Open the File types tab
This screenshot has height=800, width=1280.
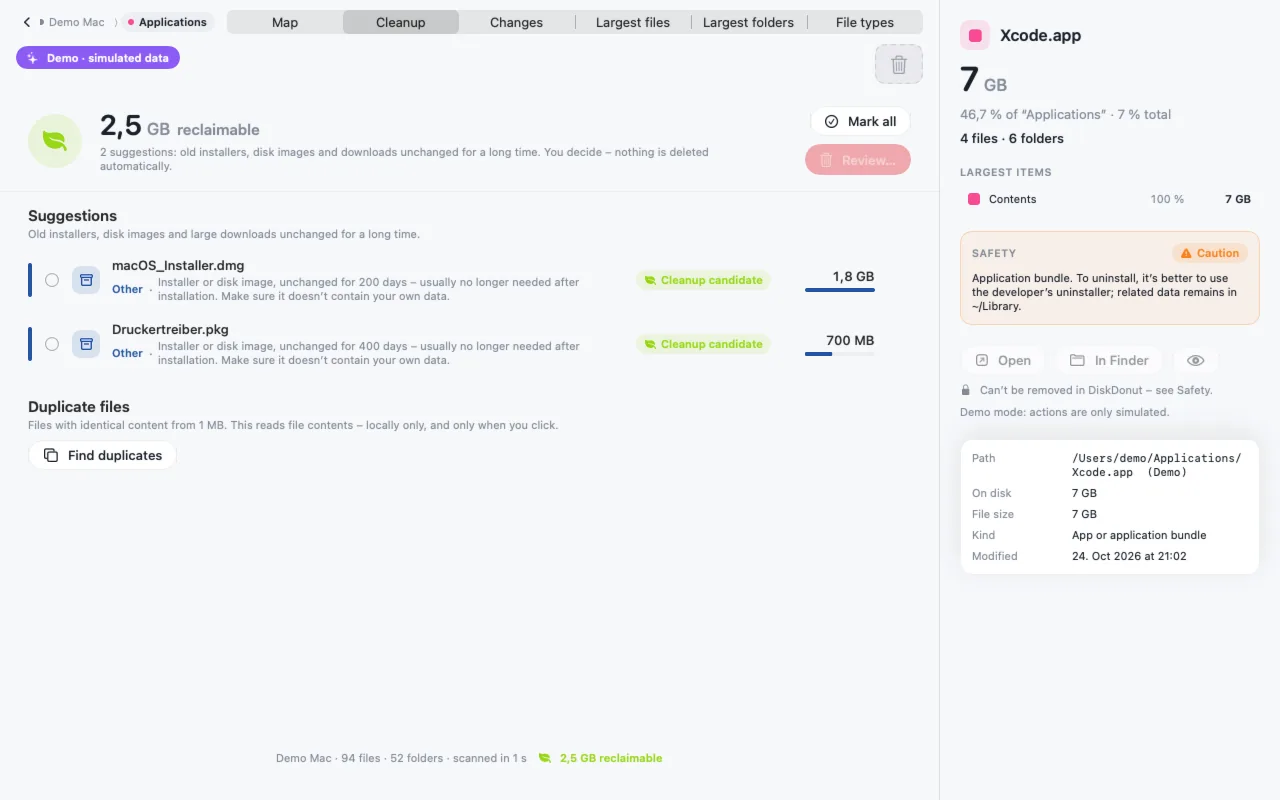pos(865,22)
